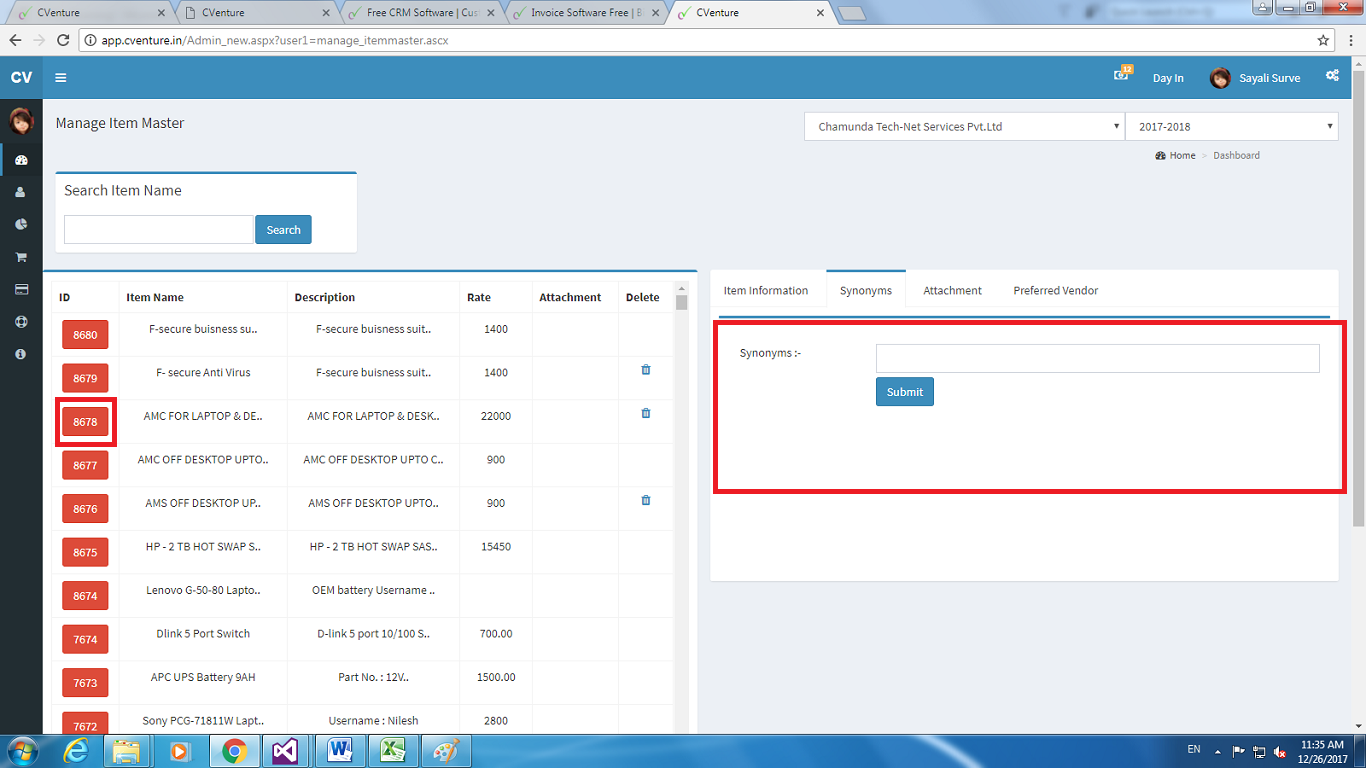Screen dimensions: 1366x768
Task: Open Internet Explorer from the taskbar
Action: [75, 751]
